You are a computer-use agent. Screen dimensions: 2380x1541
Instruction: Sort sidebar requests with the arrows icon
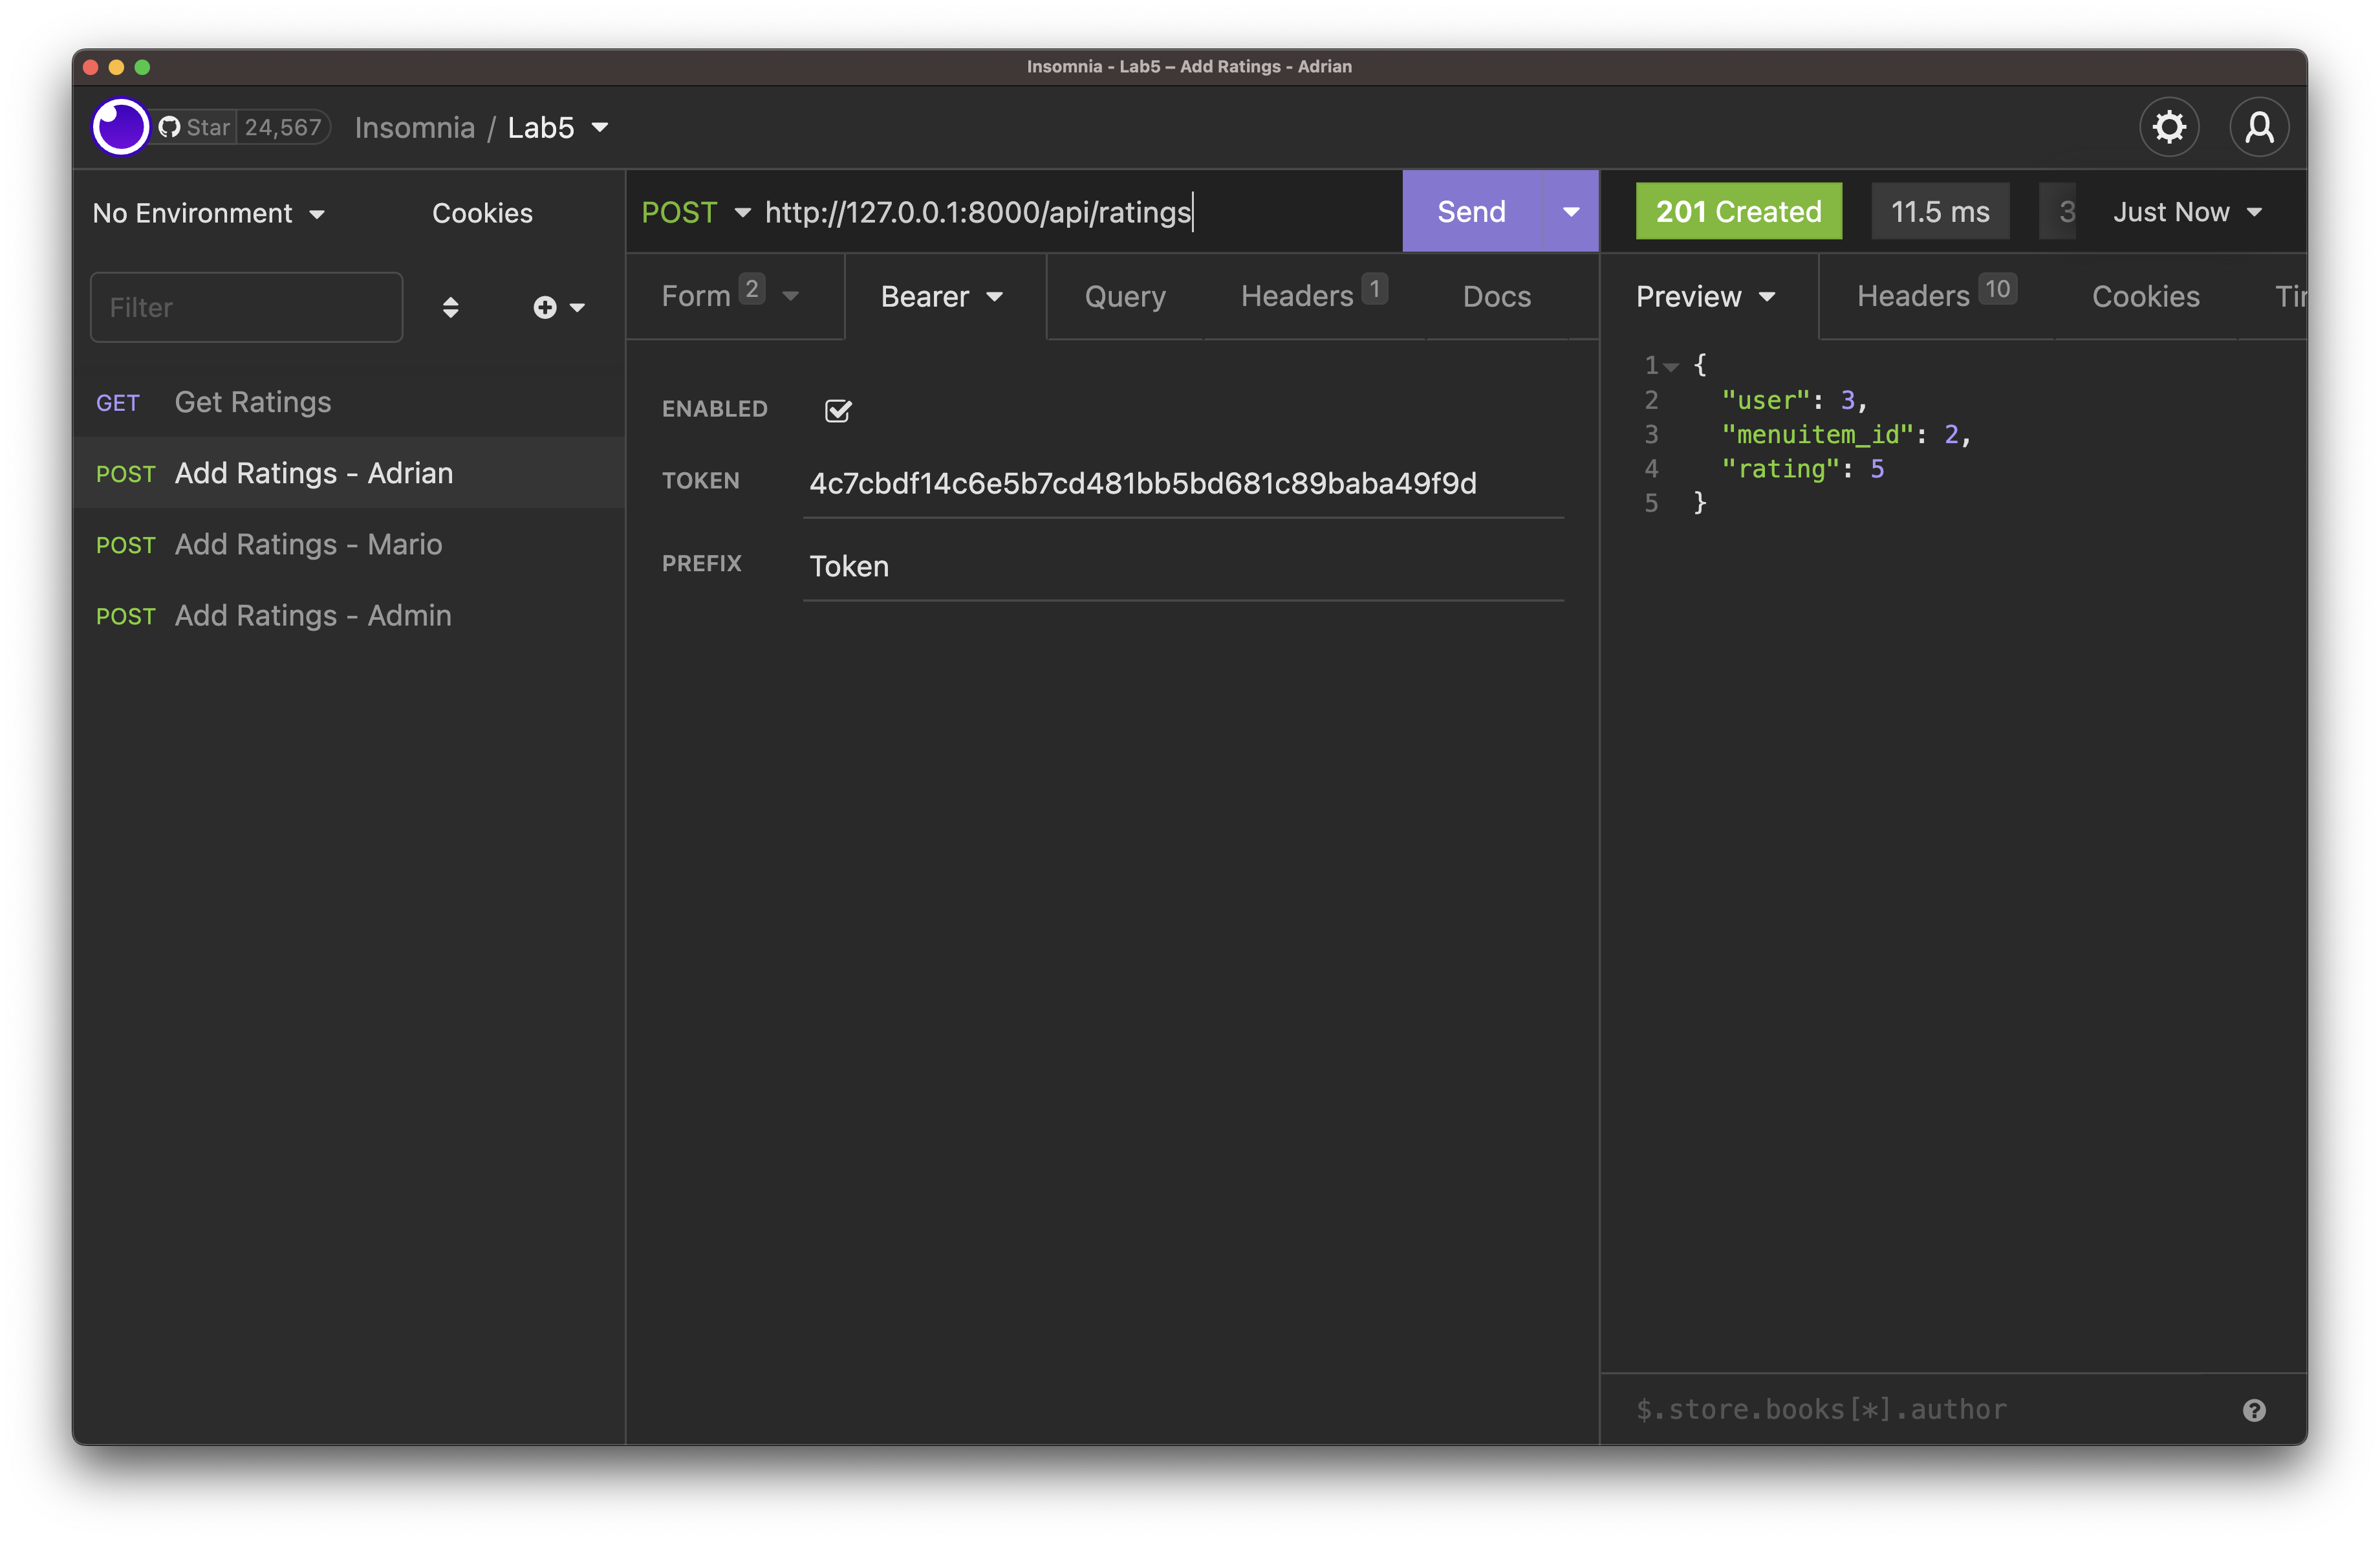pos(452,307)
